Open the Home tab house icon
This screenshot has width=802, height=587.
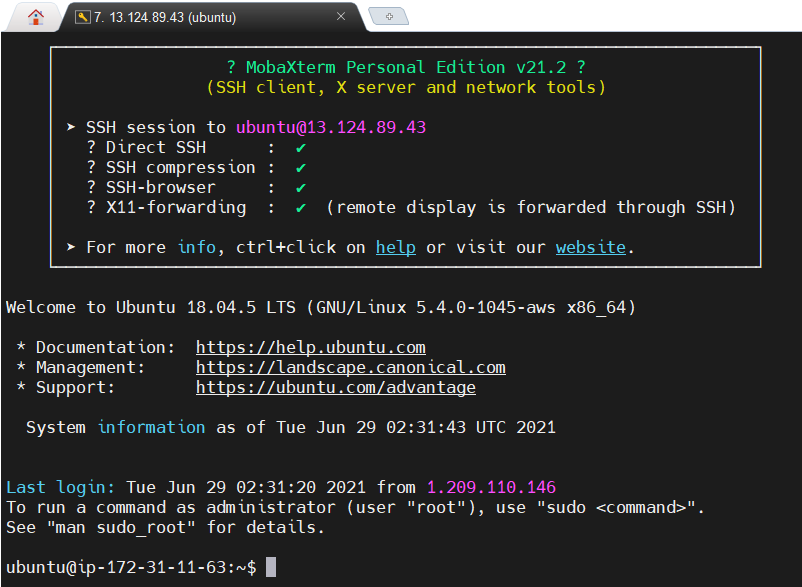tap(36, 17)
